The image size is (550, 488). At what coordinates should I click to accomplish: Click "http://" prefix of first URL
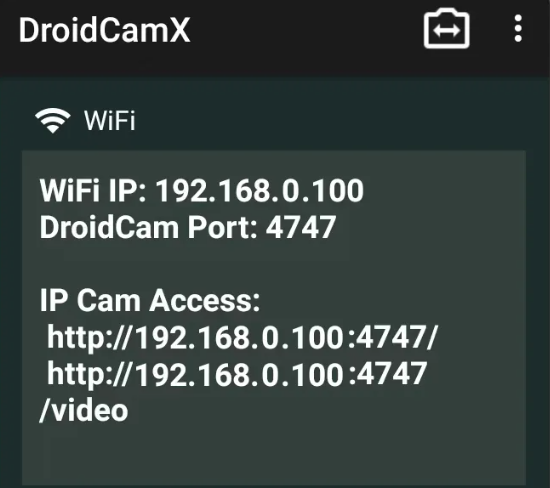point(89,337)
